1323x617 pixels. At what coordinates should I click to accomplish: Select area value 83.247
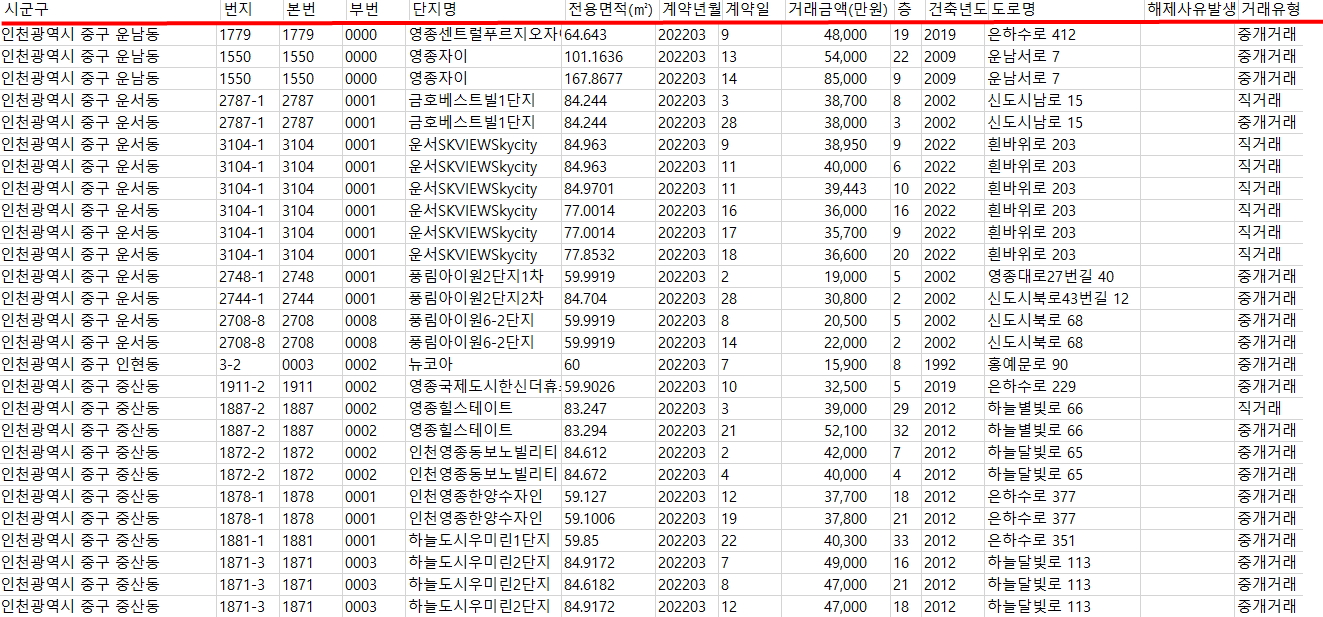(x=586, y=409)
